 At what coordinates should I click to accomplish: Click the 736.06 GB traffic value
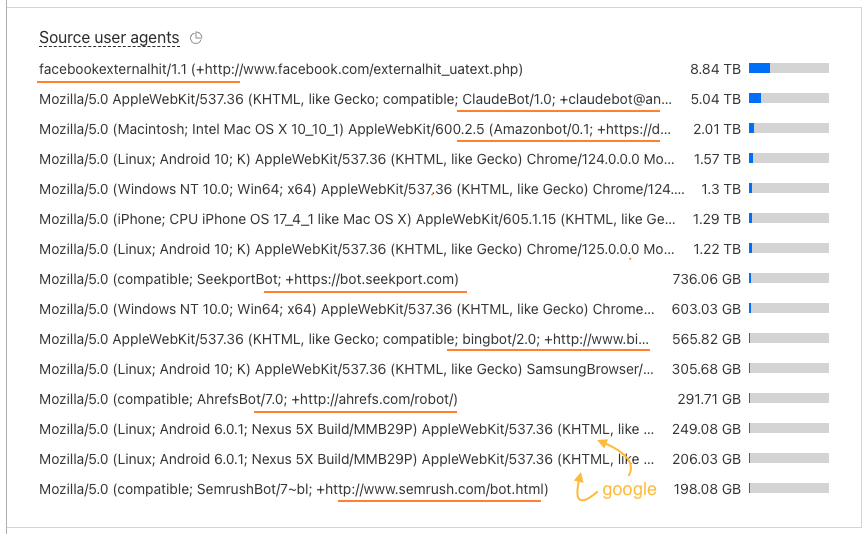click(706, 279)
